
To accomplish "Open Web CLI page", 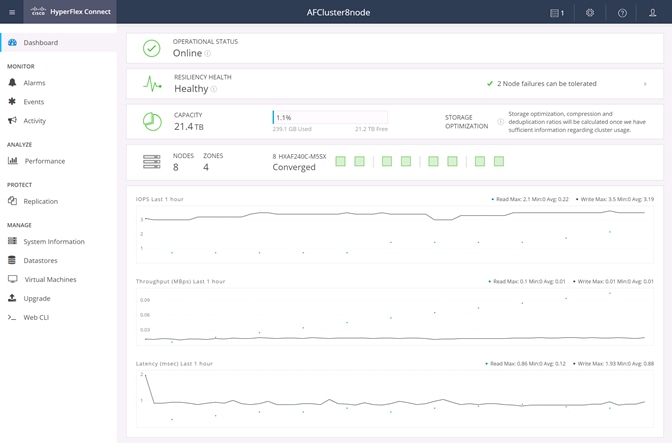I will tap(58, 317).
